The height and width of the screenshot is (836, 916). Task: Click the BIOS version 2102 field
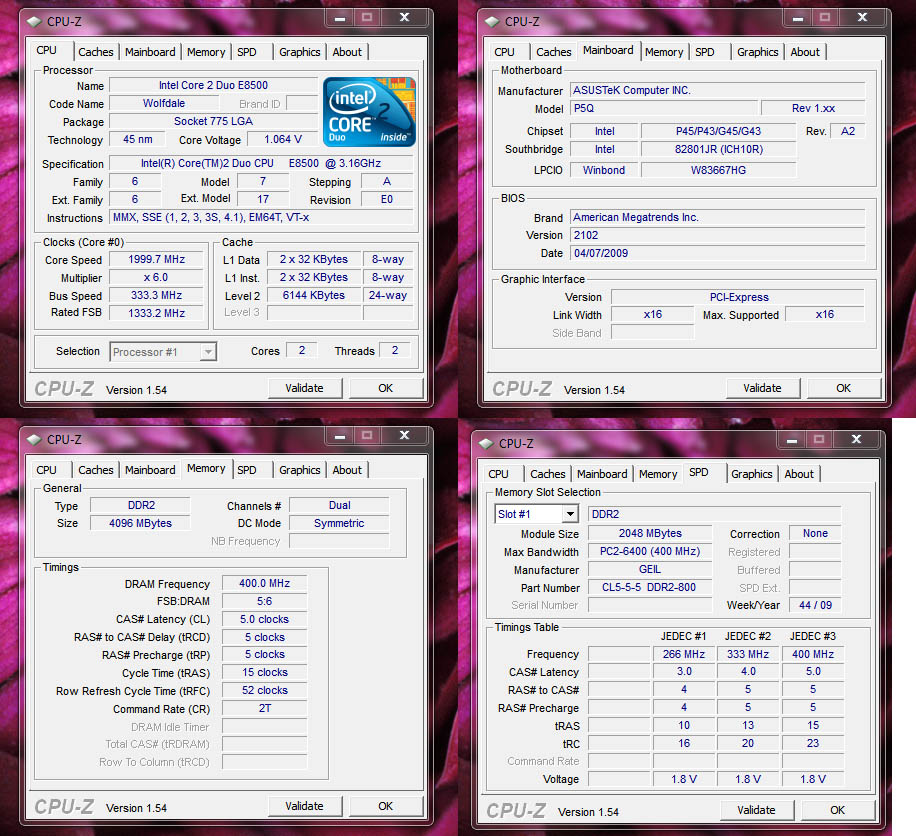tap(717, 235)
